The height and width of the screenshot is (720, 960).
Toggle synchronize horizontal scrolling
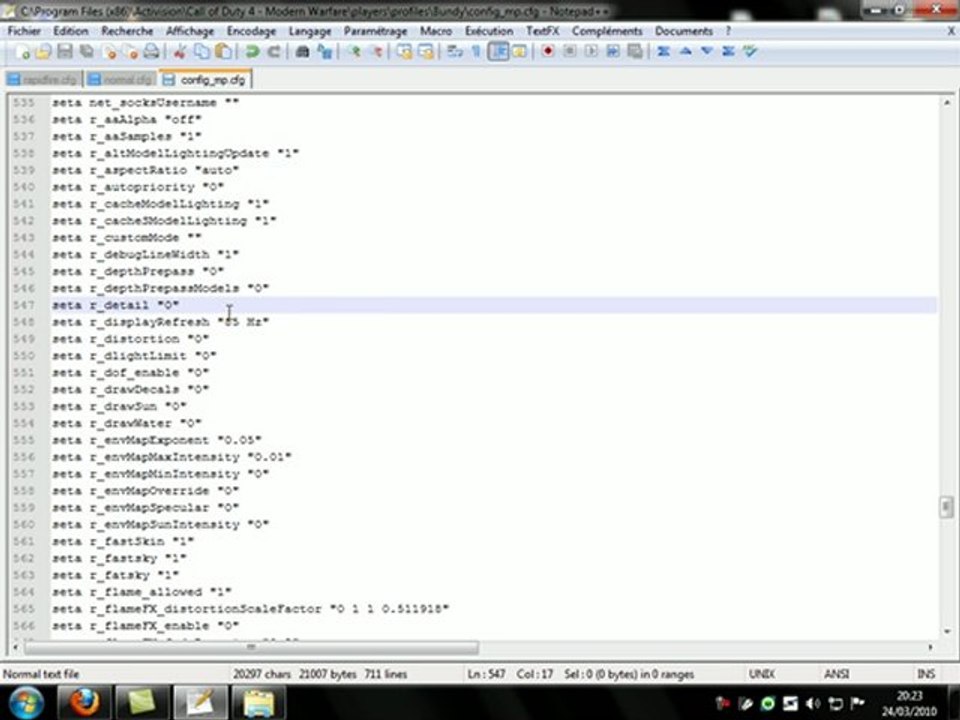coord(426,52)
